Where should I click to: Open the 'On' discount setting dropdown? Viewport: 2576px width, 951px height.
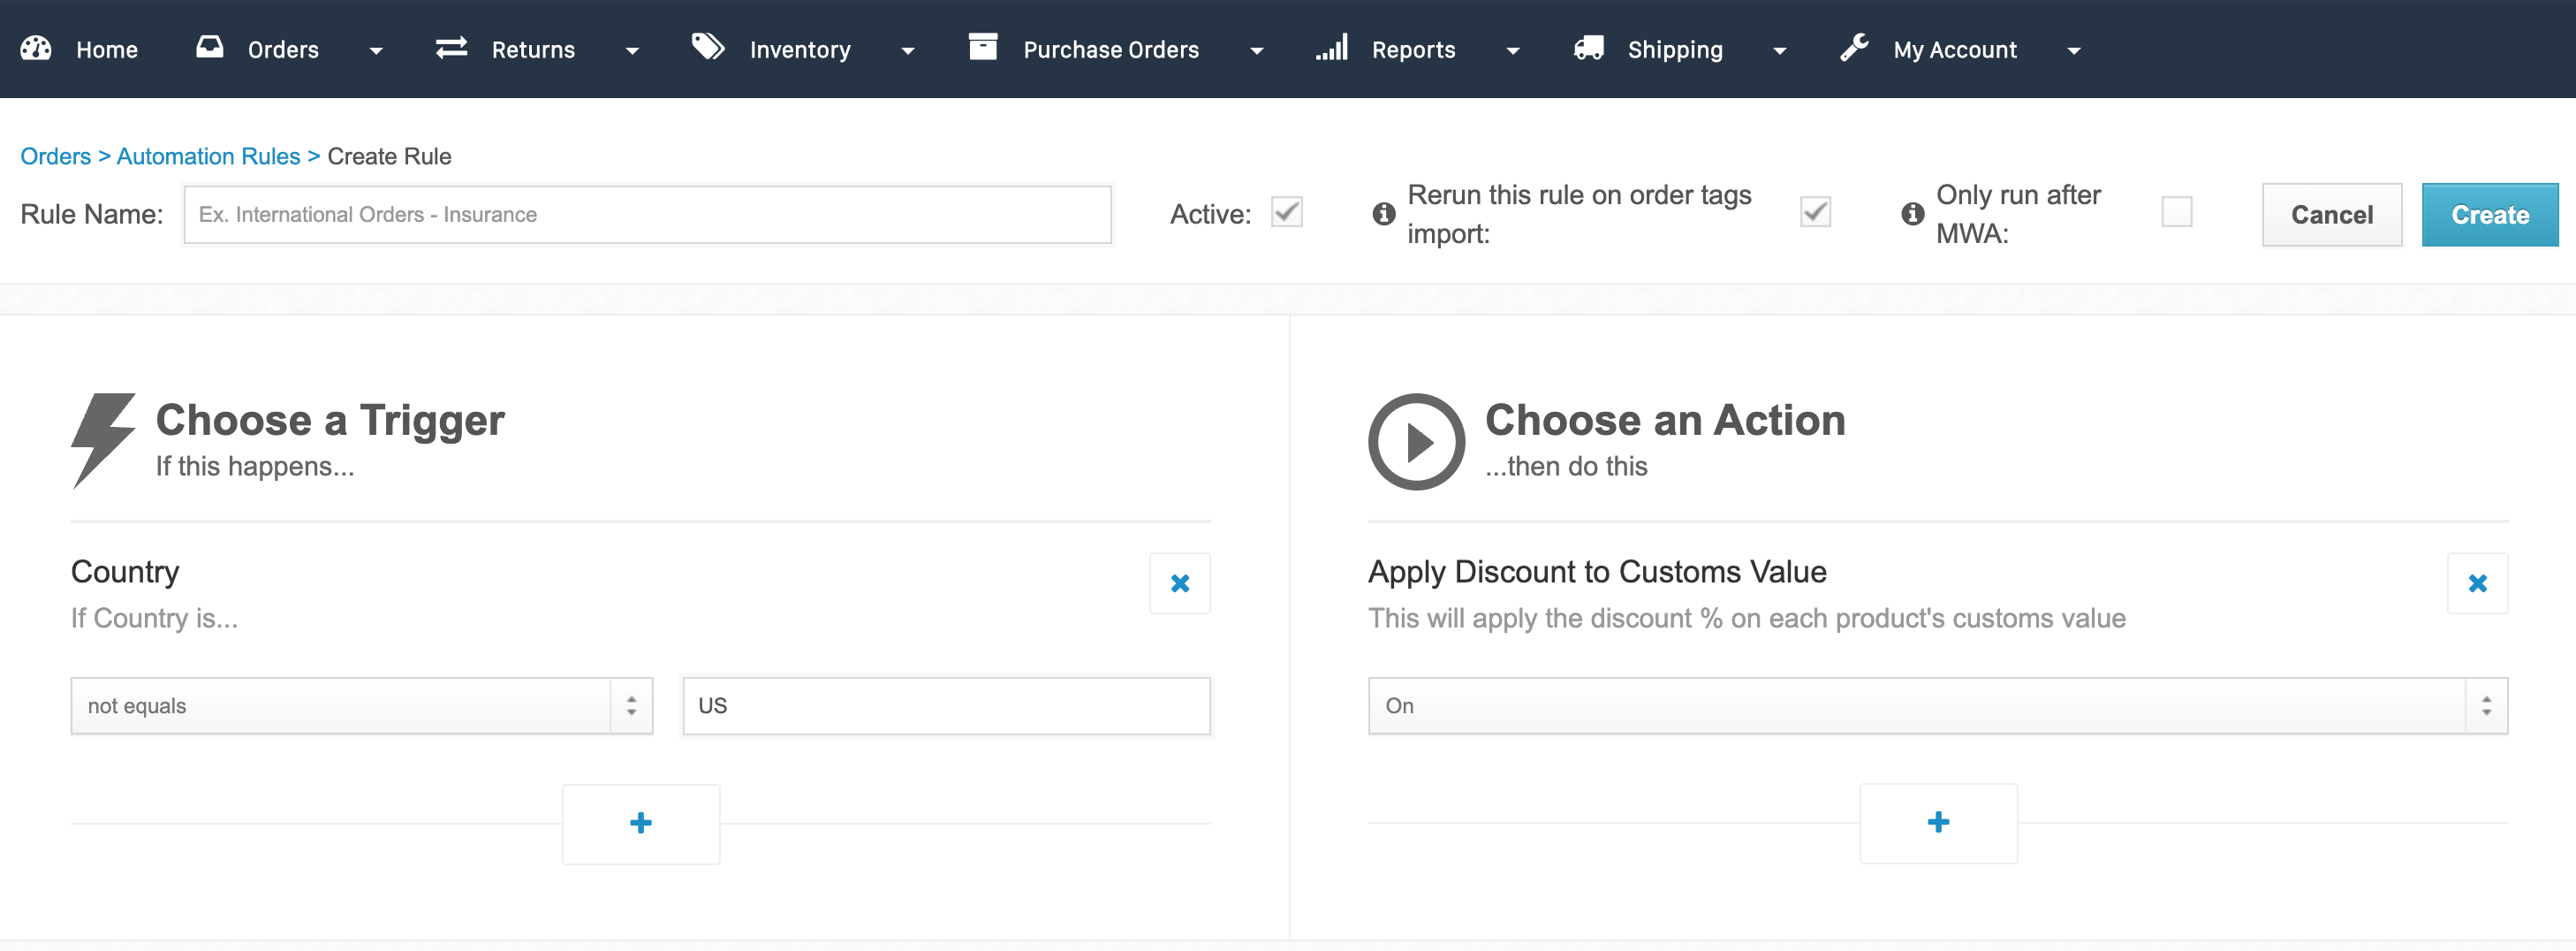[x=1938, y=706]
